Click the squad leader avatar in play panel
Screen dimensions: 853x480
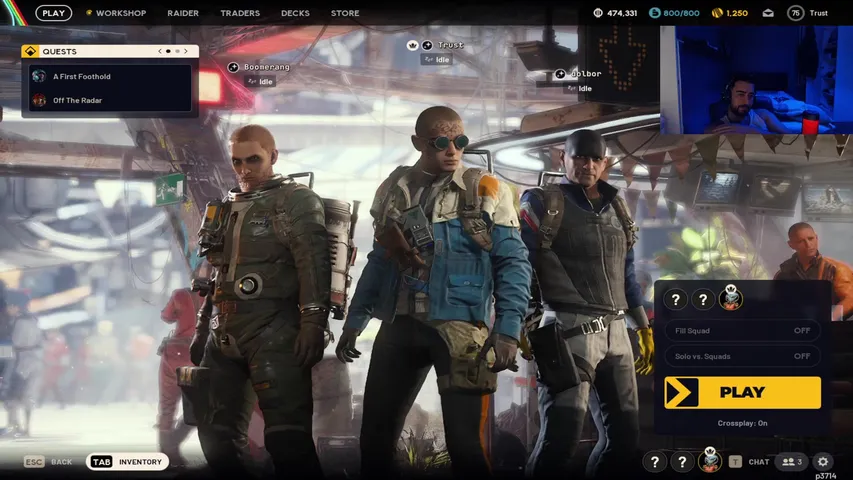point(731,298)
